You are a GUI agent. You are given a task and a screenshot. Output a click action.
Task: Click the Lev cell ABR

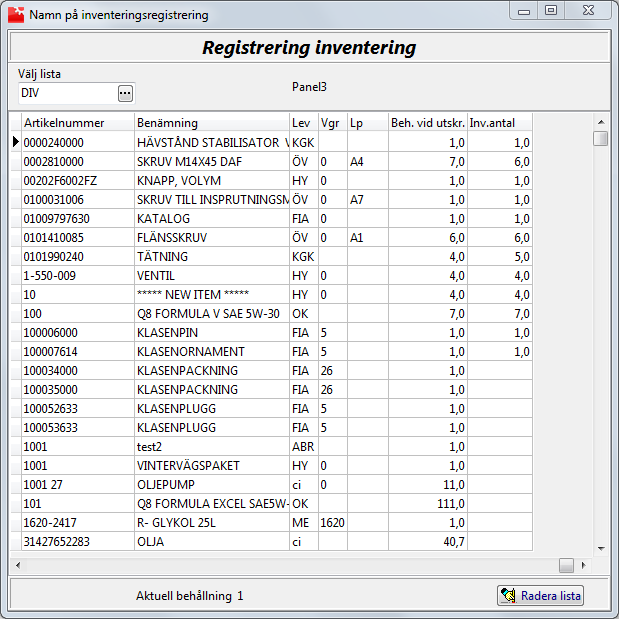tap(304, 446)
